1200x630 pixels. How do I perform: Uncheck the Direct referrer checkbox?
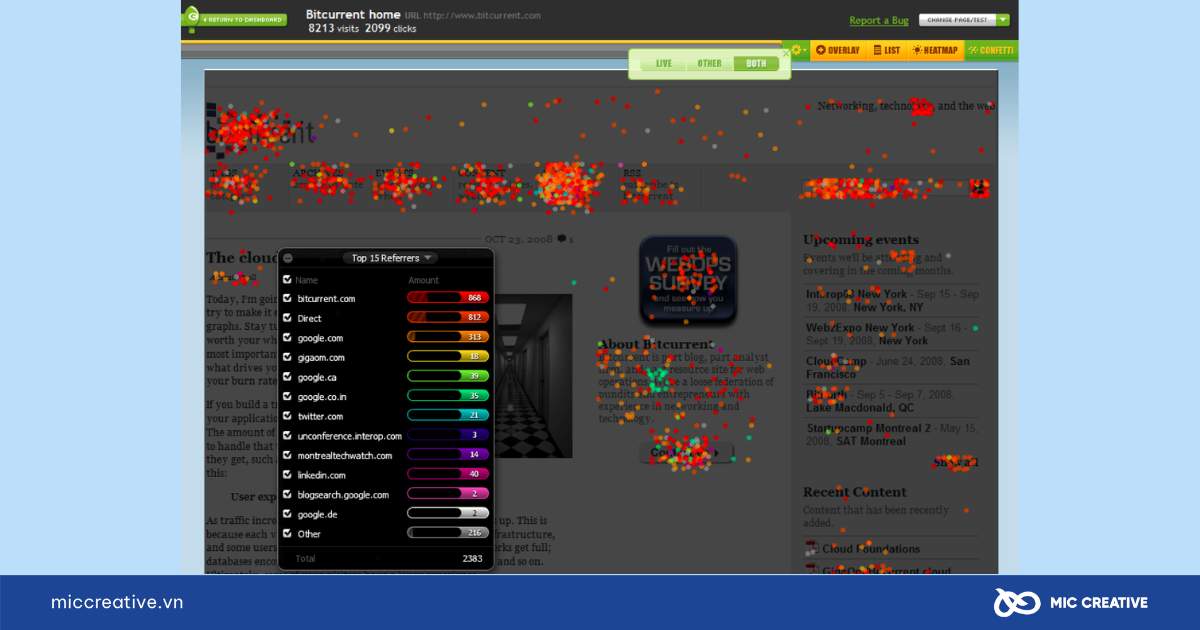click(x=288, y=318)
